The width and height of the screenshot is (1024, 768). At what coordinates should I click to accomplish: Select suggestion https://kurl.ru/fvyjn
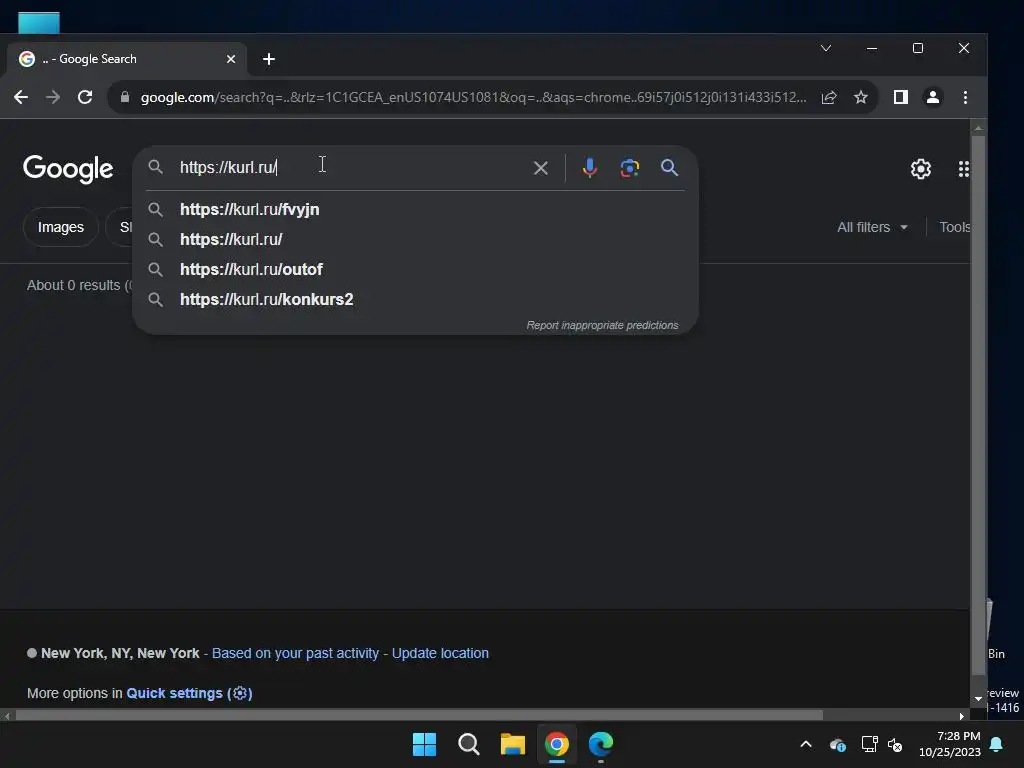pos(415,210)
